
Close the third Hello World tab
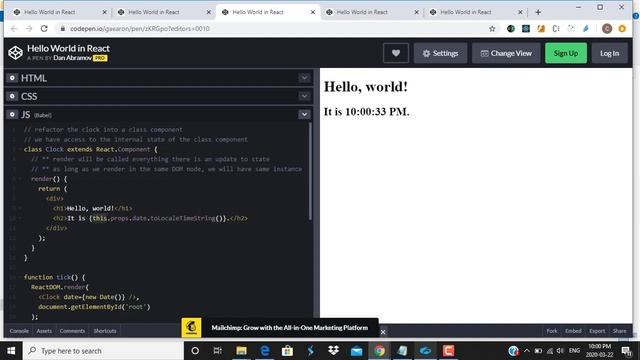(x=313, y=12)
